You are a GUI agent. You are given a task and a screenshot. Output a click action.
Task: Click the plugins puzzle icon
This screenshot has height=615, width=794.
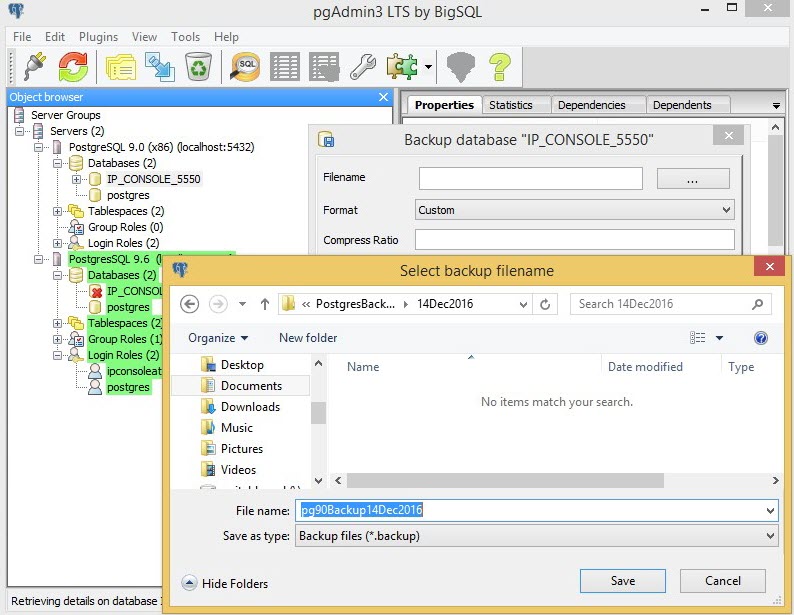[x=402, y=67]
